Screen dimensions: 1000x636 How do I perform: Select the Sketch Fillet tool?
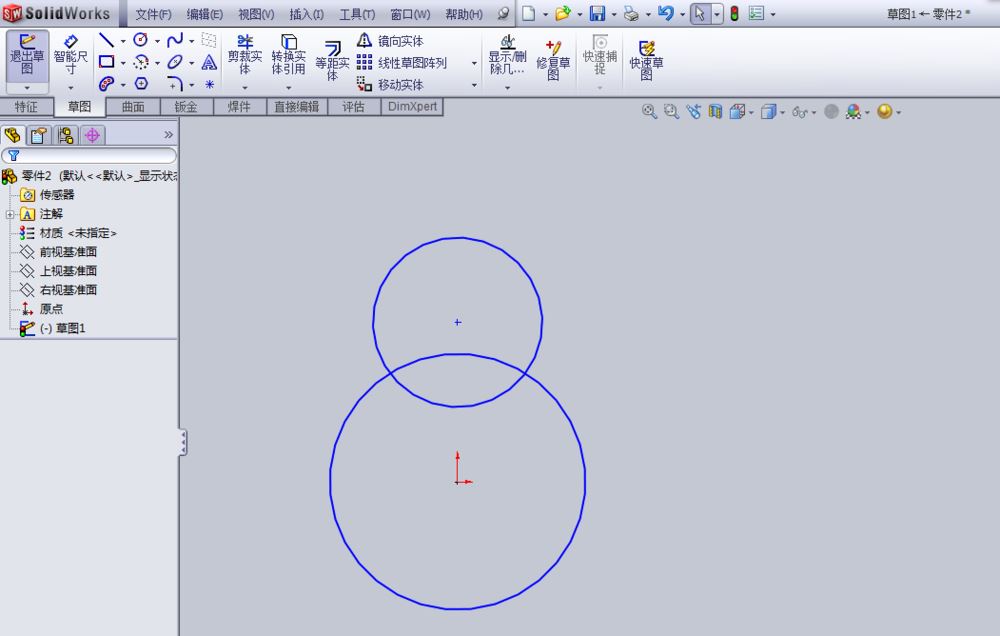click(x=175, y=84)
